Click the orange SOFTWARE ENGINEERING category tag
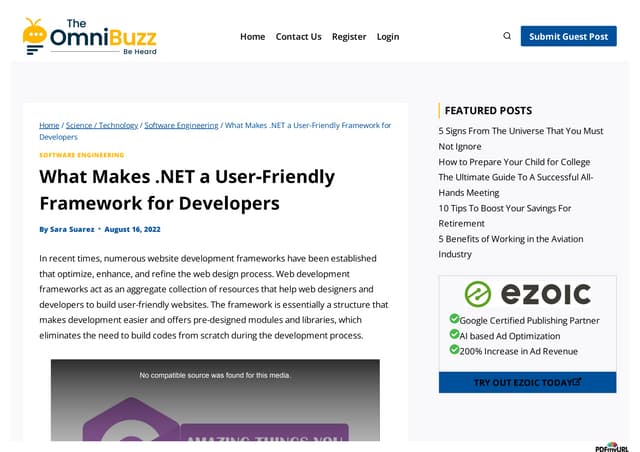Viewport: 640px width, 452px height. (x=82, y=155)
